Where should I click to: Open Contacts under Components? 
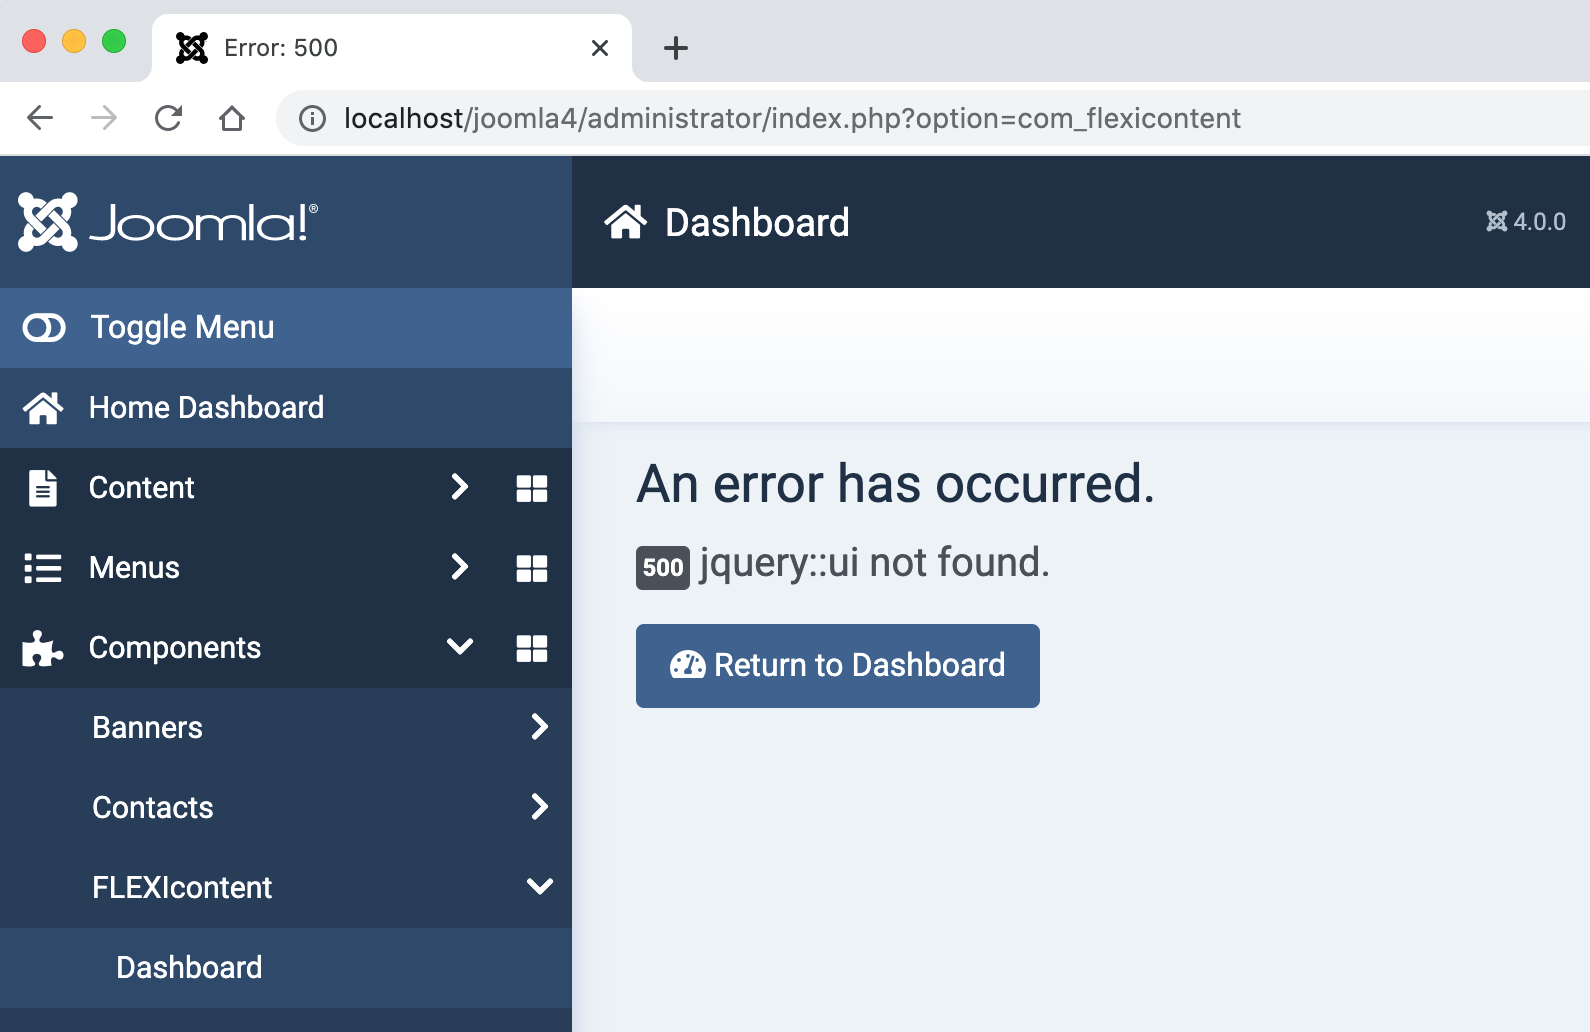(x=153, y=808)
